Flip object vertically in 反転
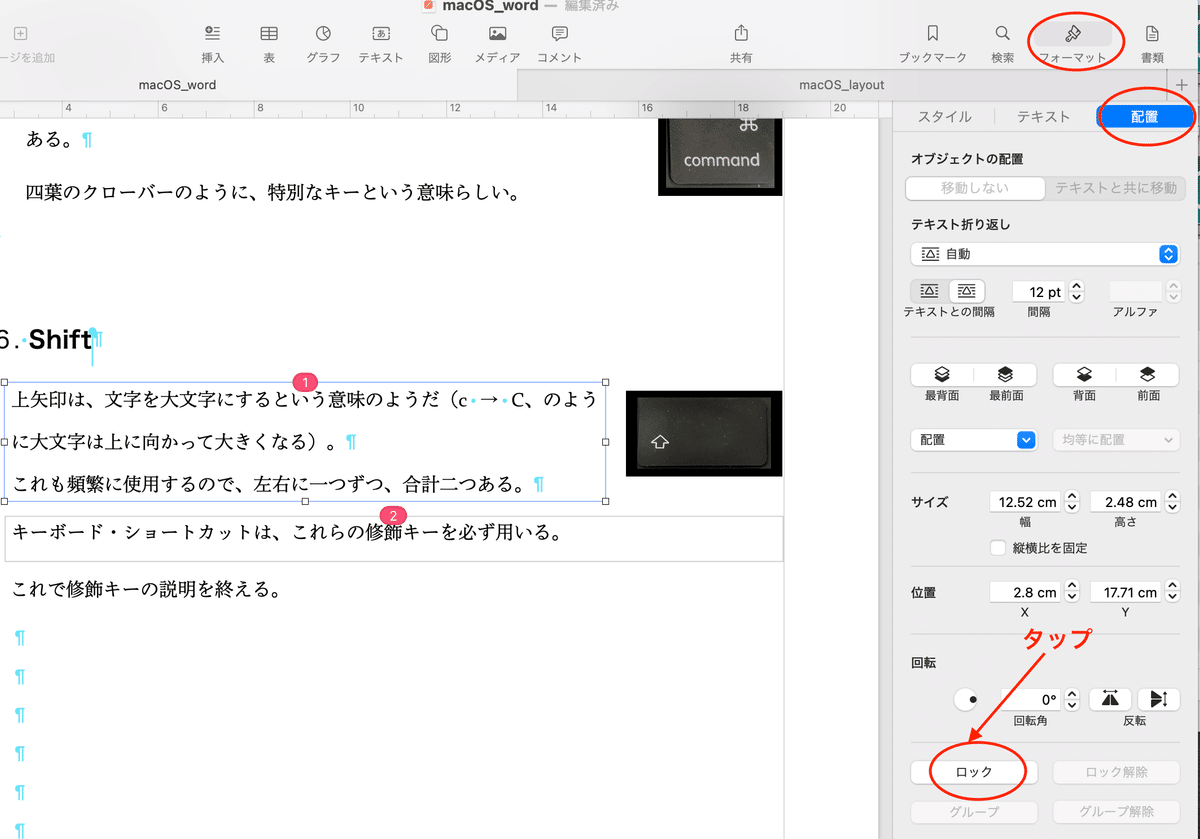The width and height of the screenshot is (1200, 839). 1158,700
